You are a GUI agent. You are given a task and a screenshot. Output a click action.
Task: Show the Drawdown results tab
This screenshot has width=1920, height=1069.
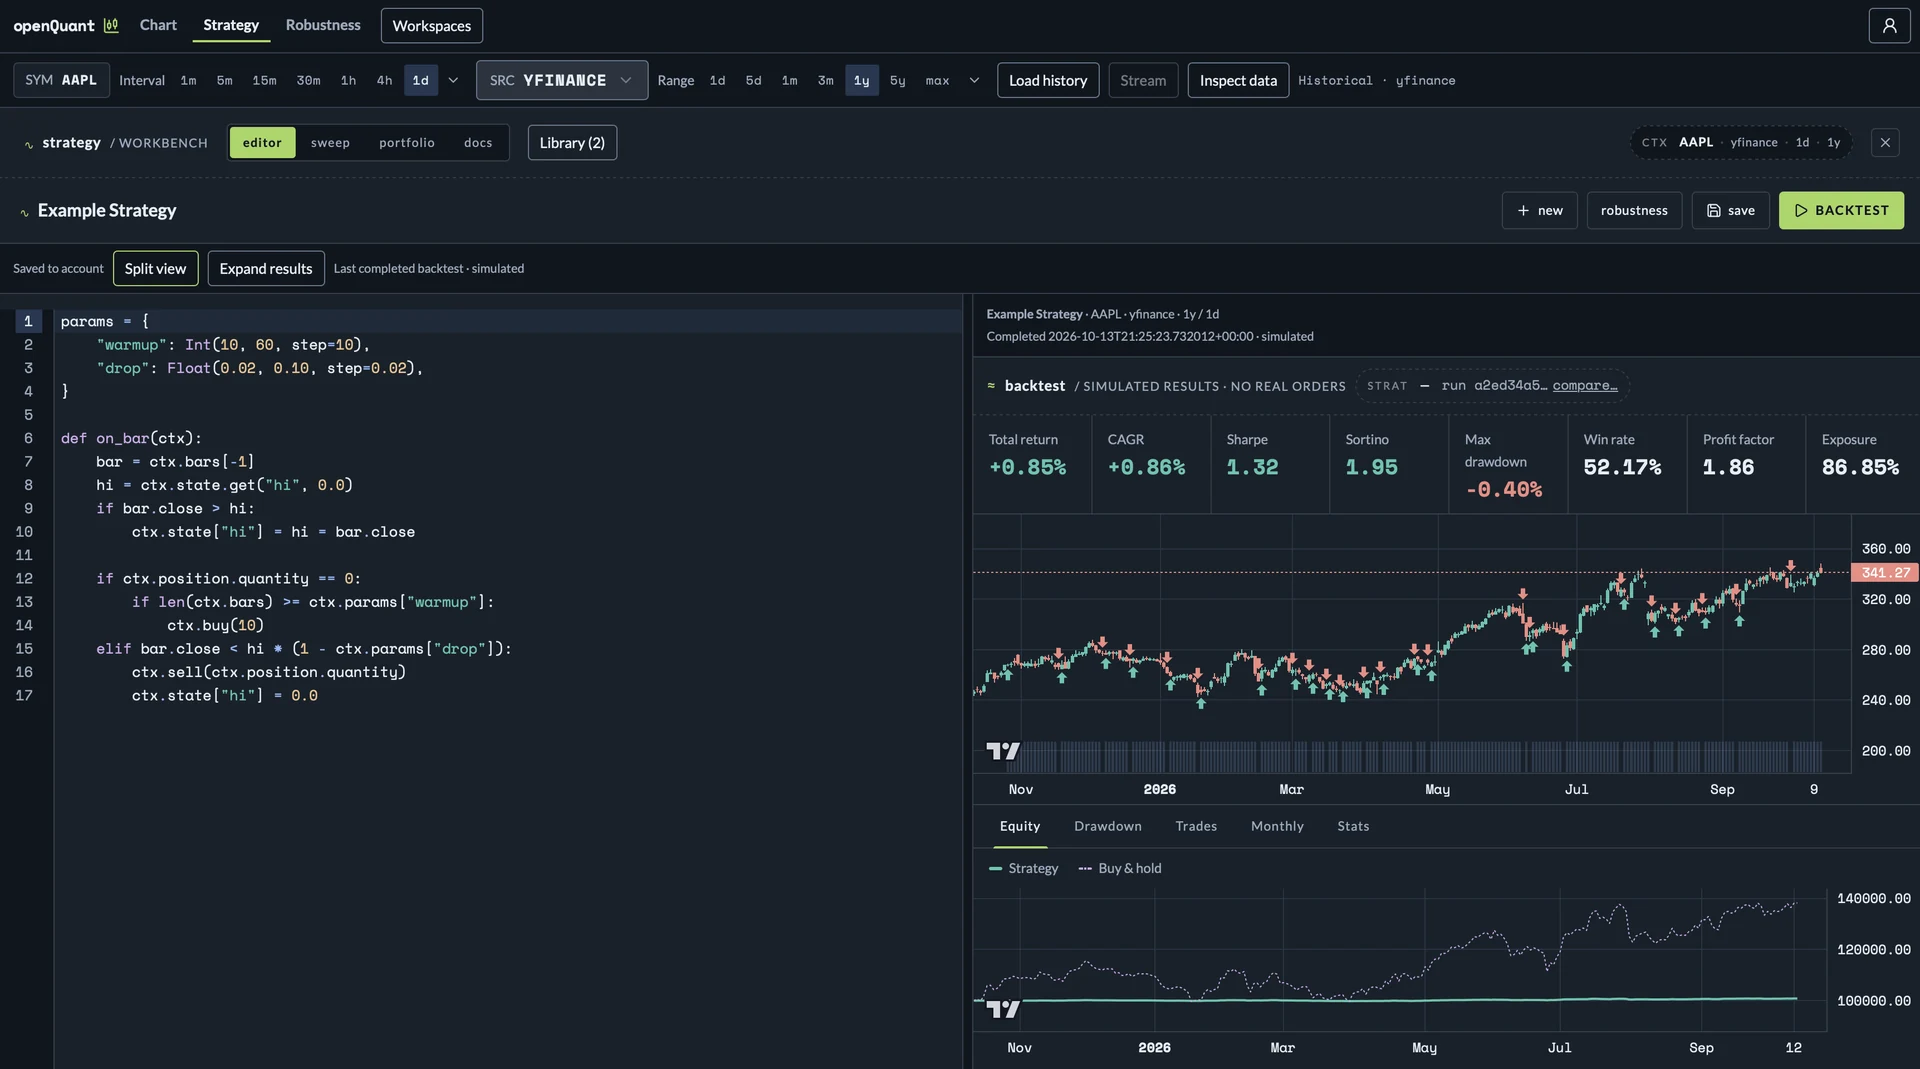1107,826
